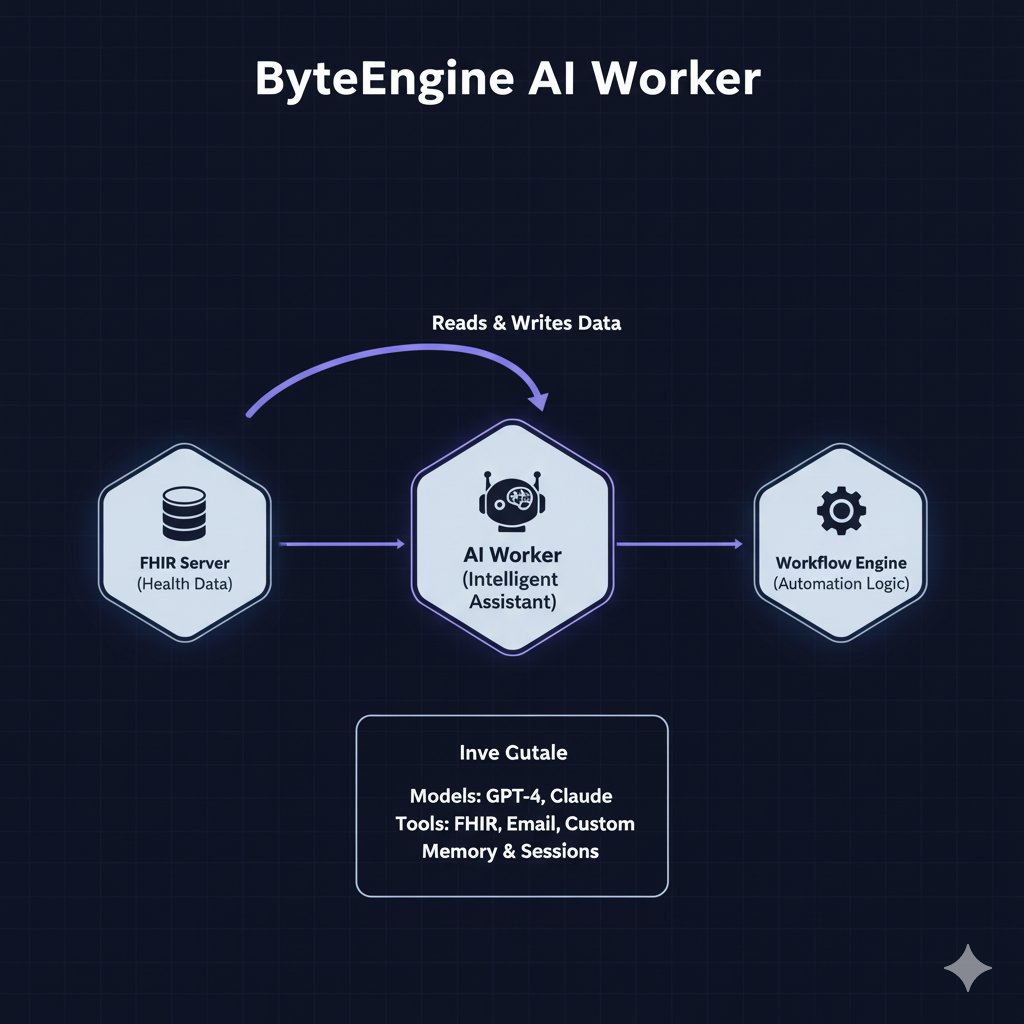1024x1024 pixels.
Task: Select the FHIR Server hexagon
Action: 184,540
